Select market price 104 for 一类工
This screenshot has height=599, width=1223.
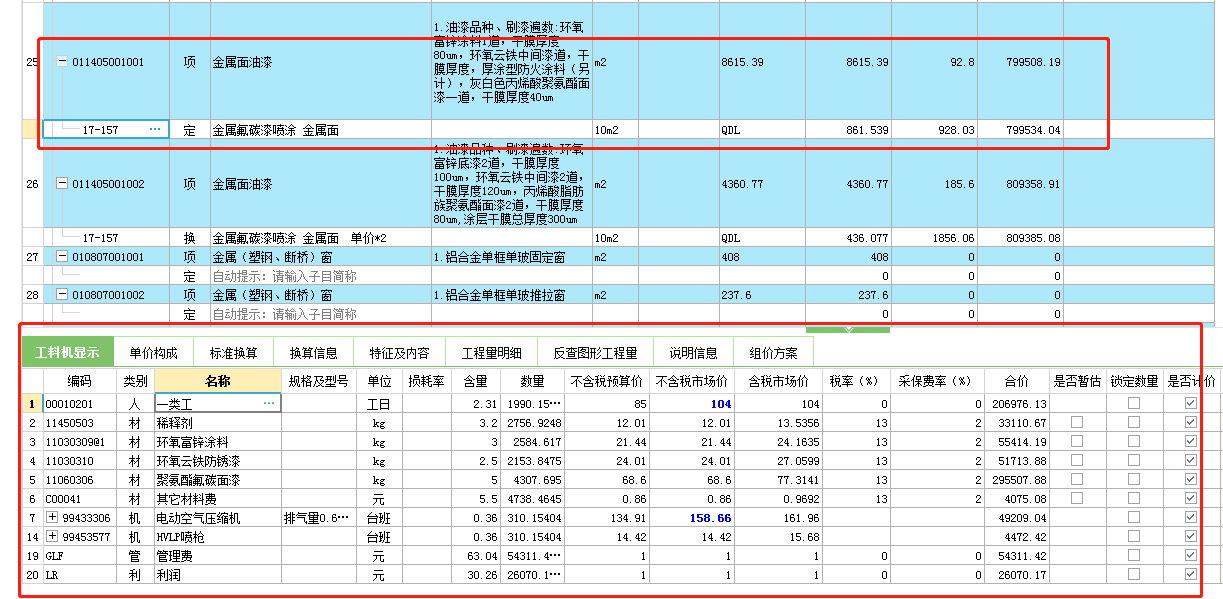coord(692,404)
